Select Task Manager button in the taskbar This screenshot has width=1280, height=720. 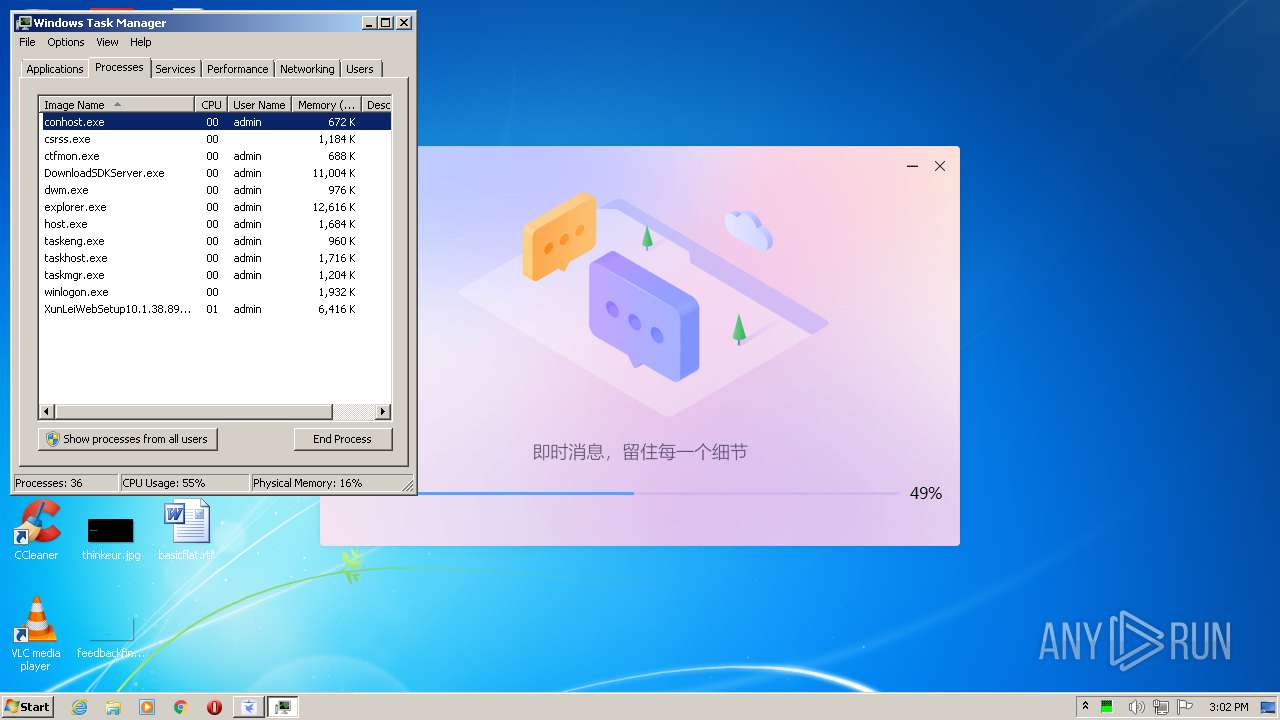(x=283, y=707)
